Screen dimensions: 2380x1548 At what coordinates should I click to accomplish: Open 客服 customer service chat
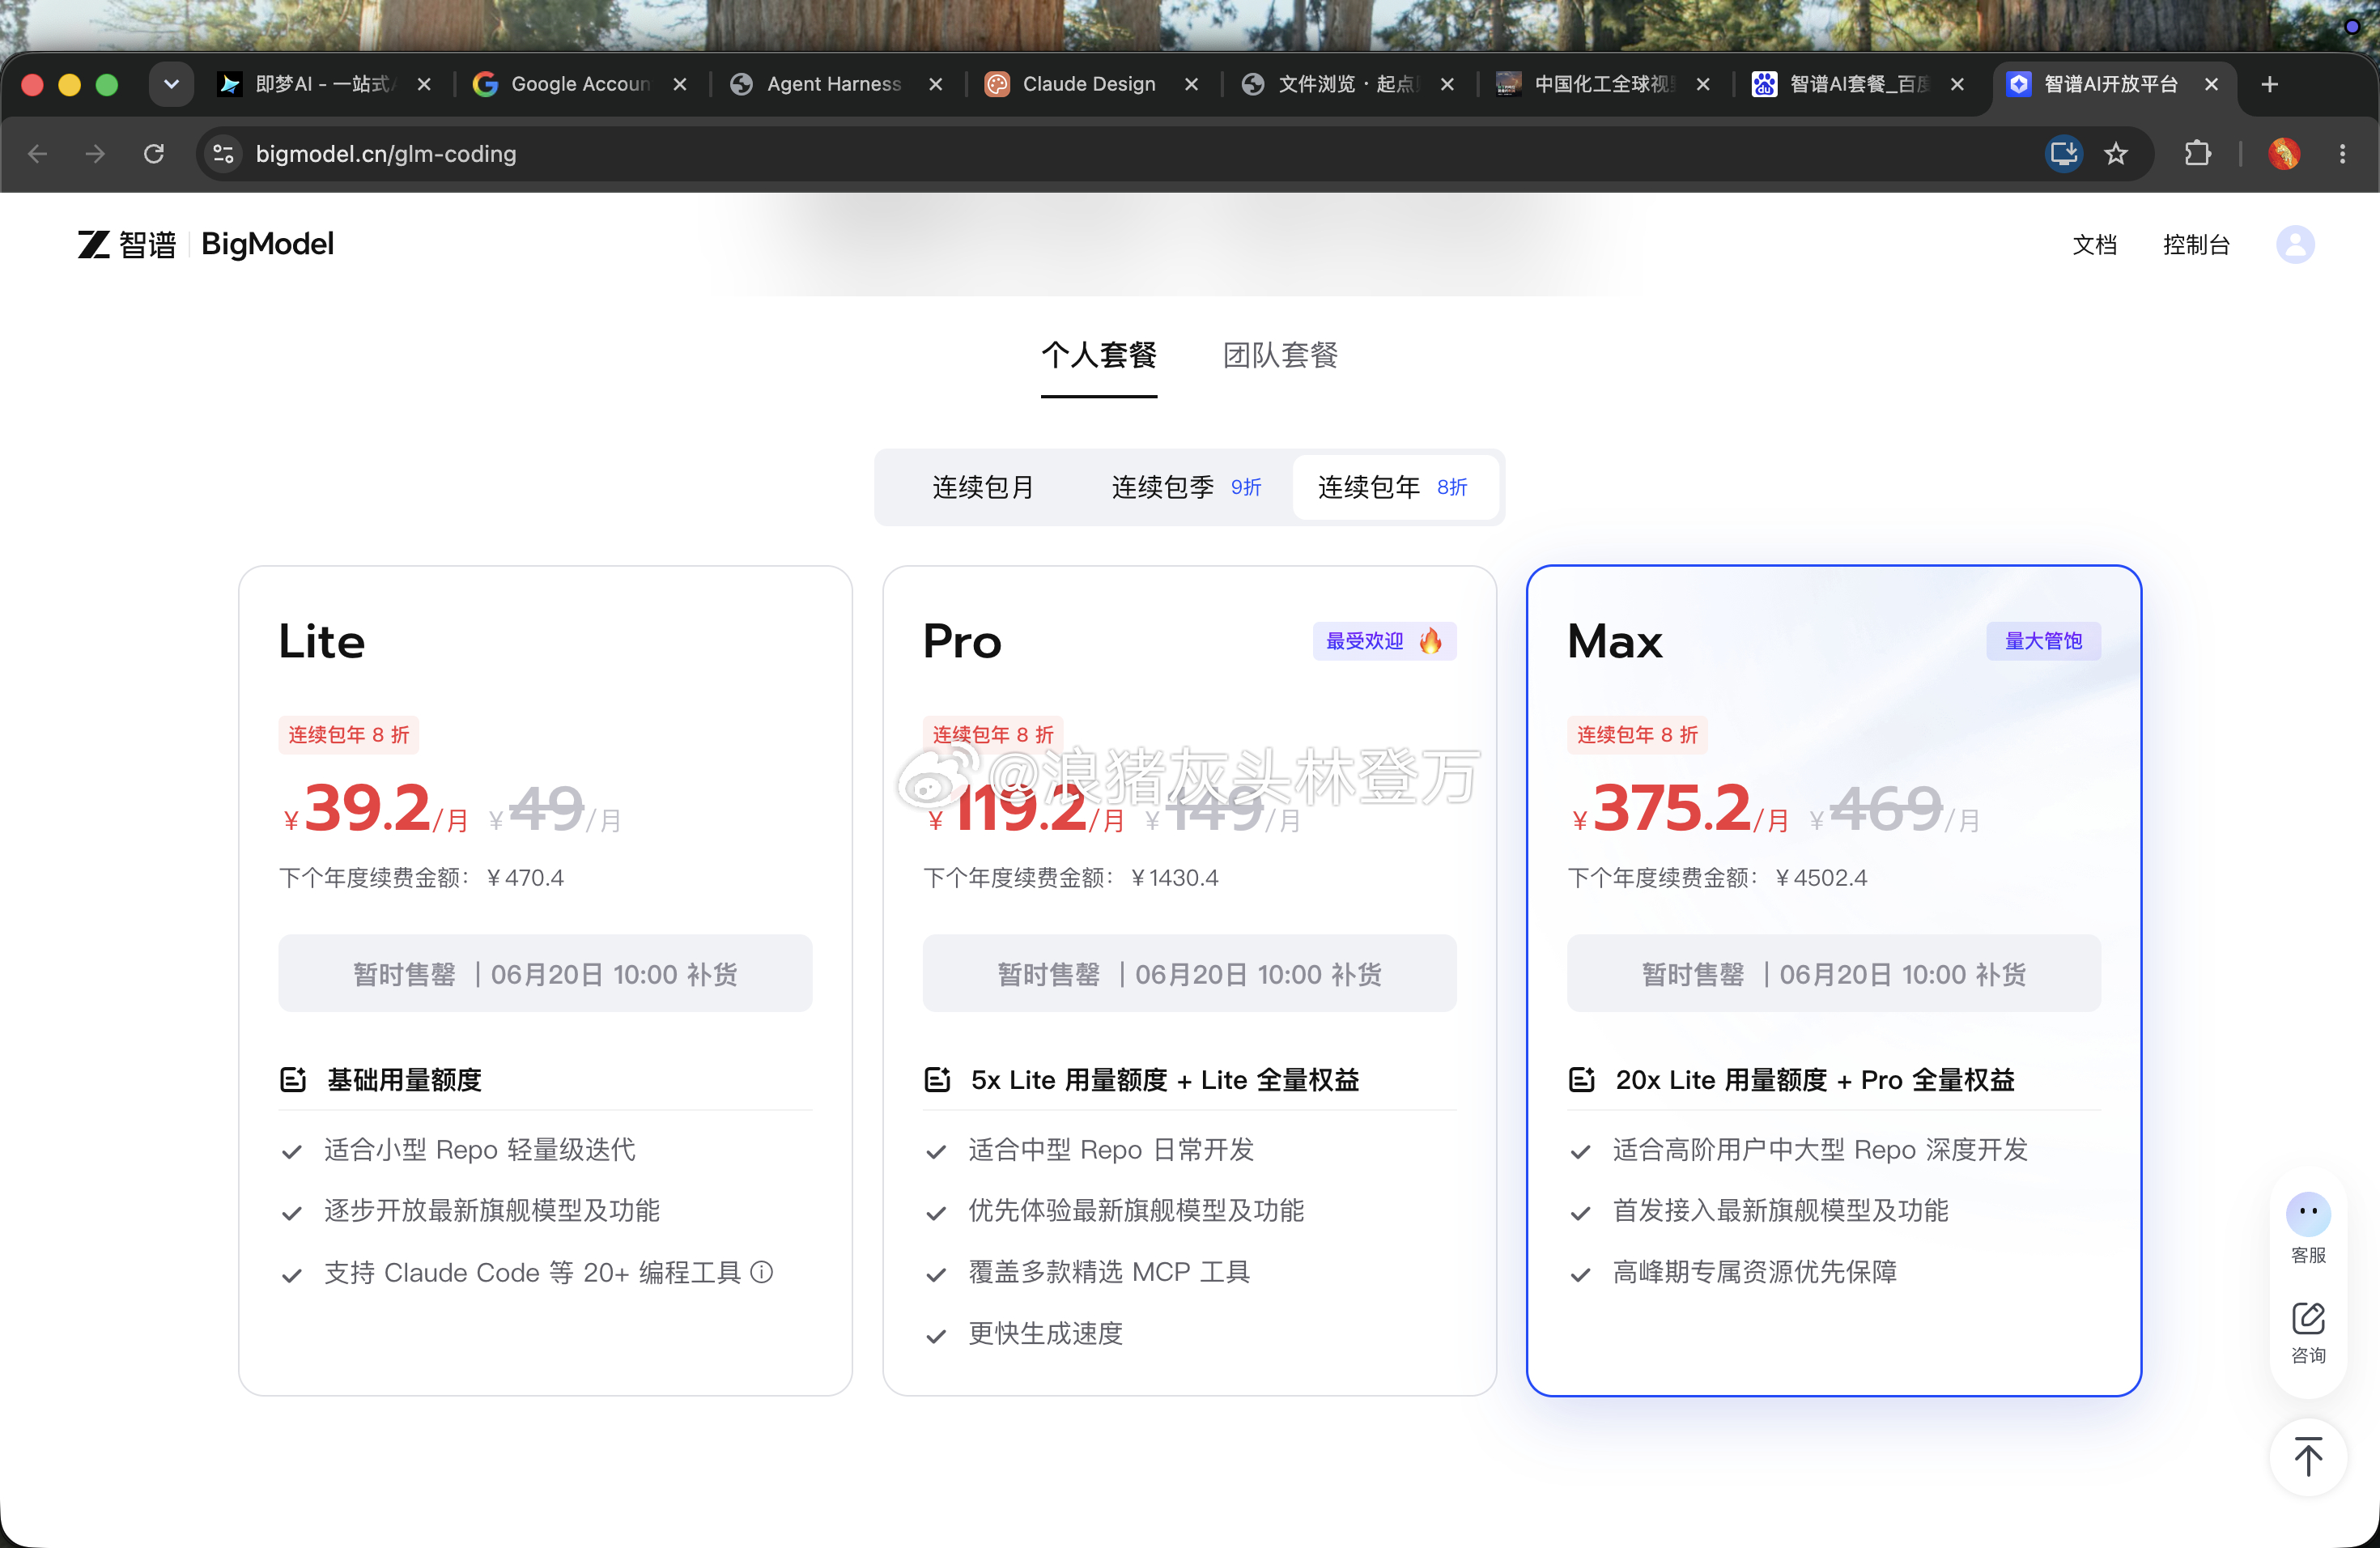pos(2308,1229)
